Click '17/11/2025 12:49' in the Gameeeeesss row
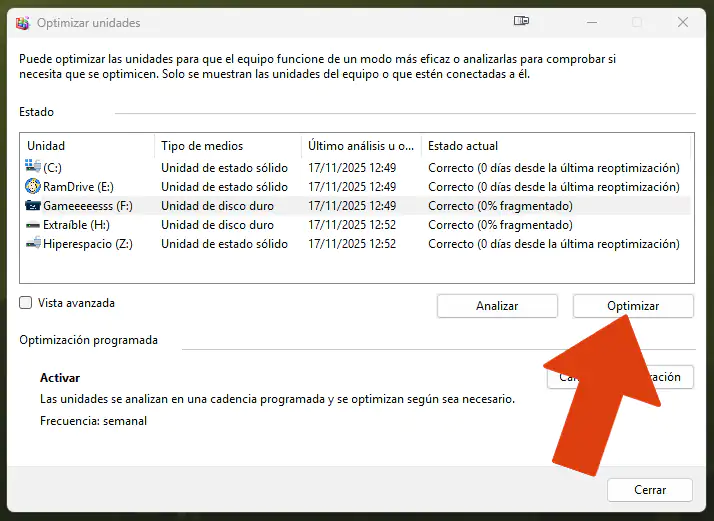Image resolution: width=714 pixels, height=521 pixels. (352, 206)
